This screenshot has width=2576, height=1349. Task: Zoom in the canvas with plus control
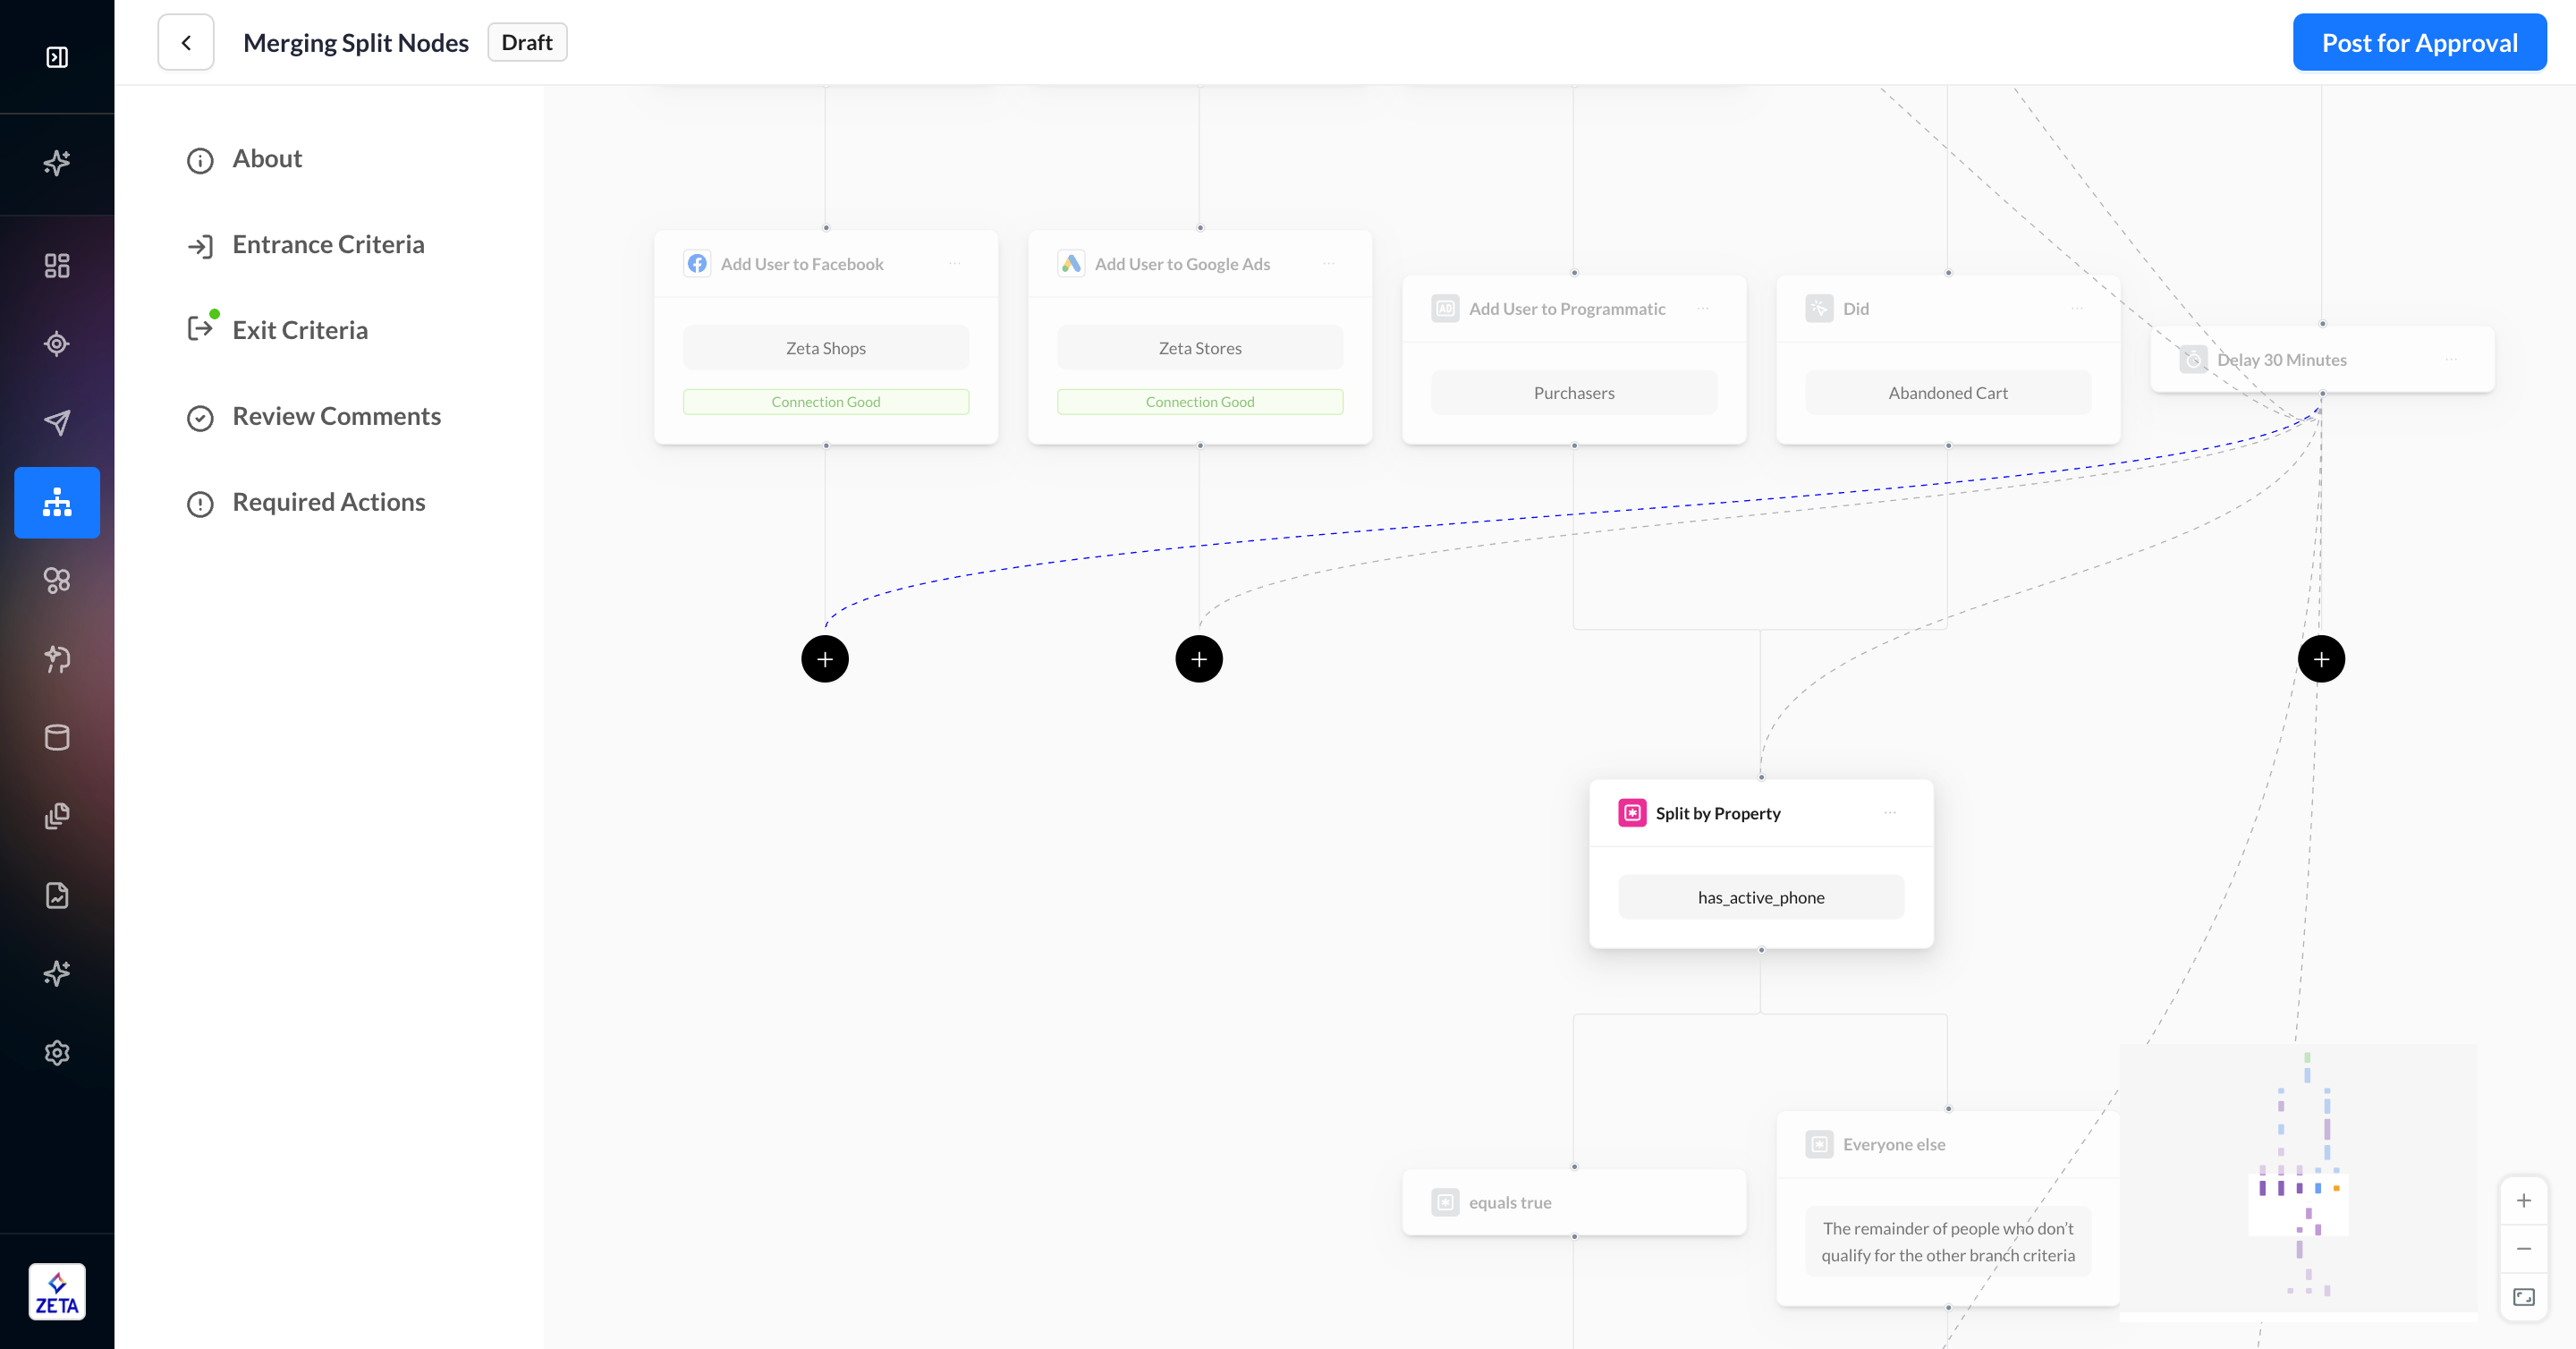click(2523, 1200)
